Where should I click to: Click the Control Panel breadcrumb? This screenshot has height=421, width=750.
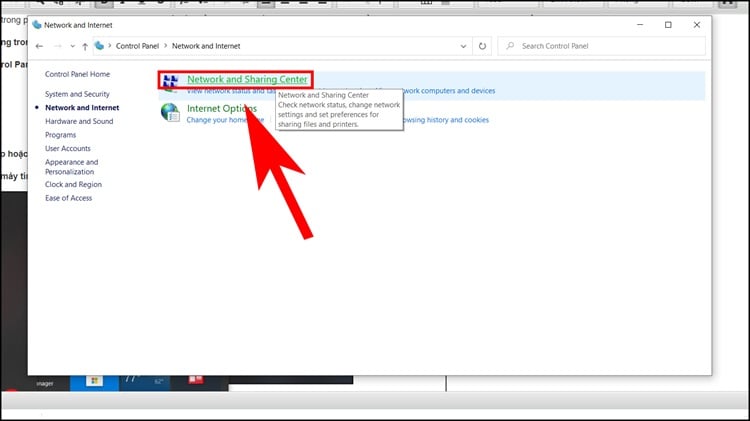pos(139,46)
